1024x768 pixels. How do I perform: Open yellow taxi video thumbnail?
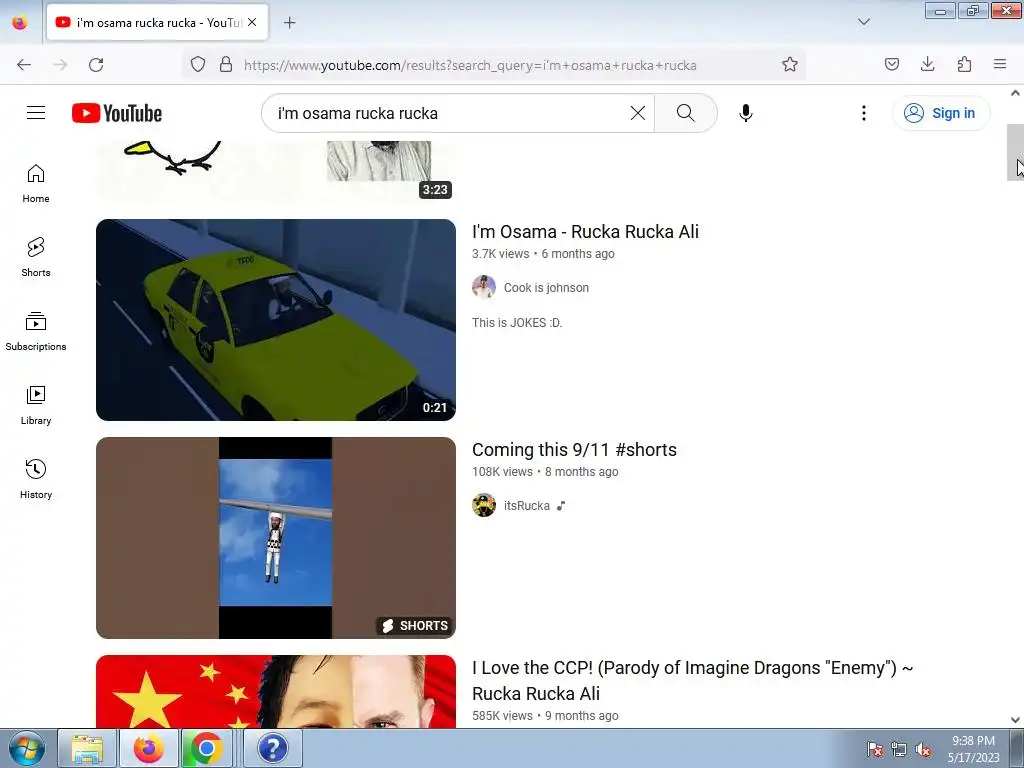point(276,320)
